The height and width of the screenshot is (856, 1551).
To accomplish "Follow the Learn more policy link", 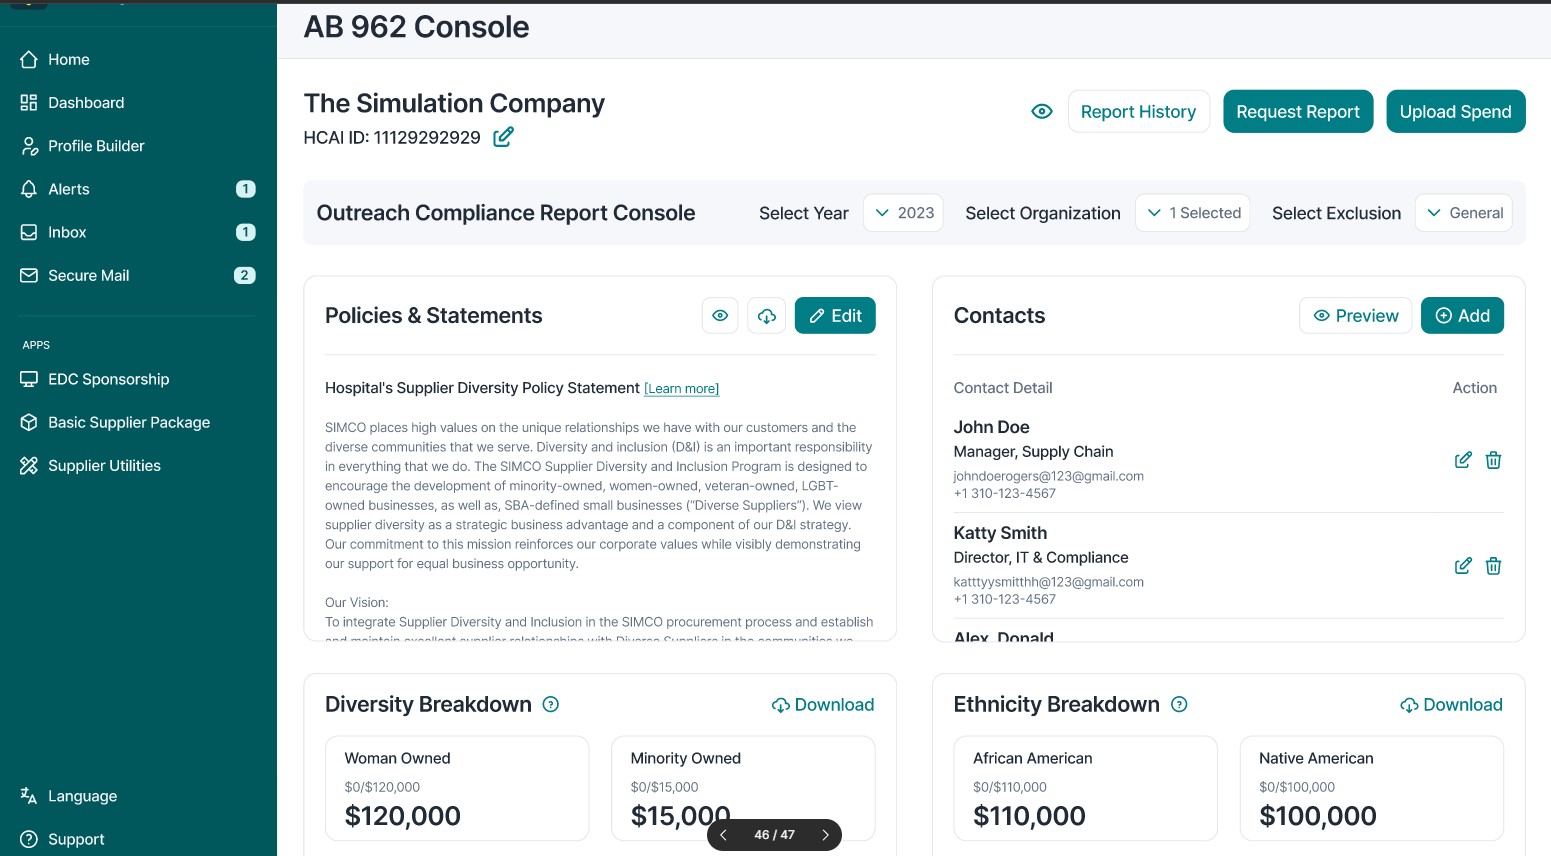I will [681, 389].
